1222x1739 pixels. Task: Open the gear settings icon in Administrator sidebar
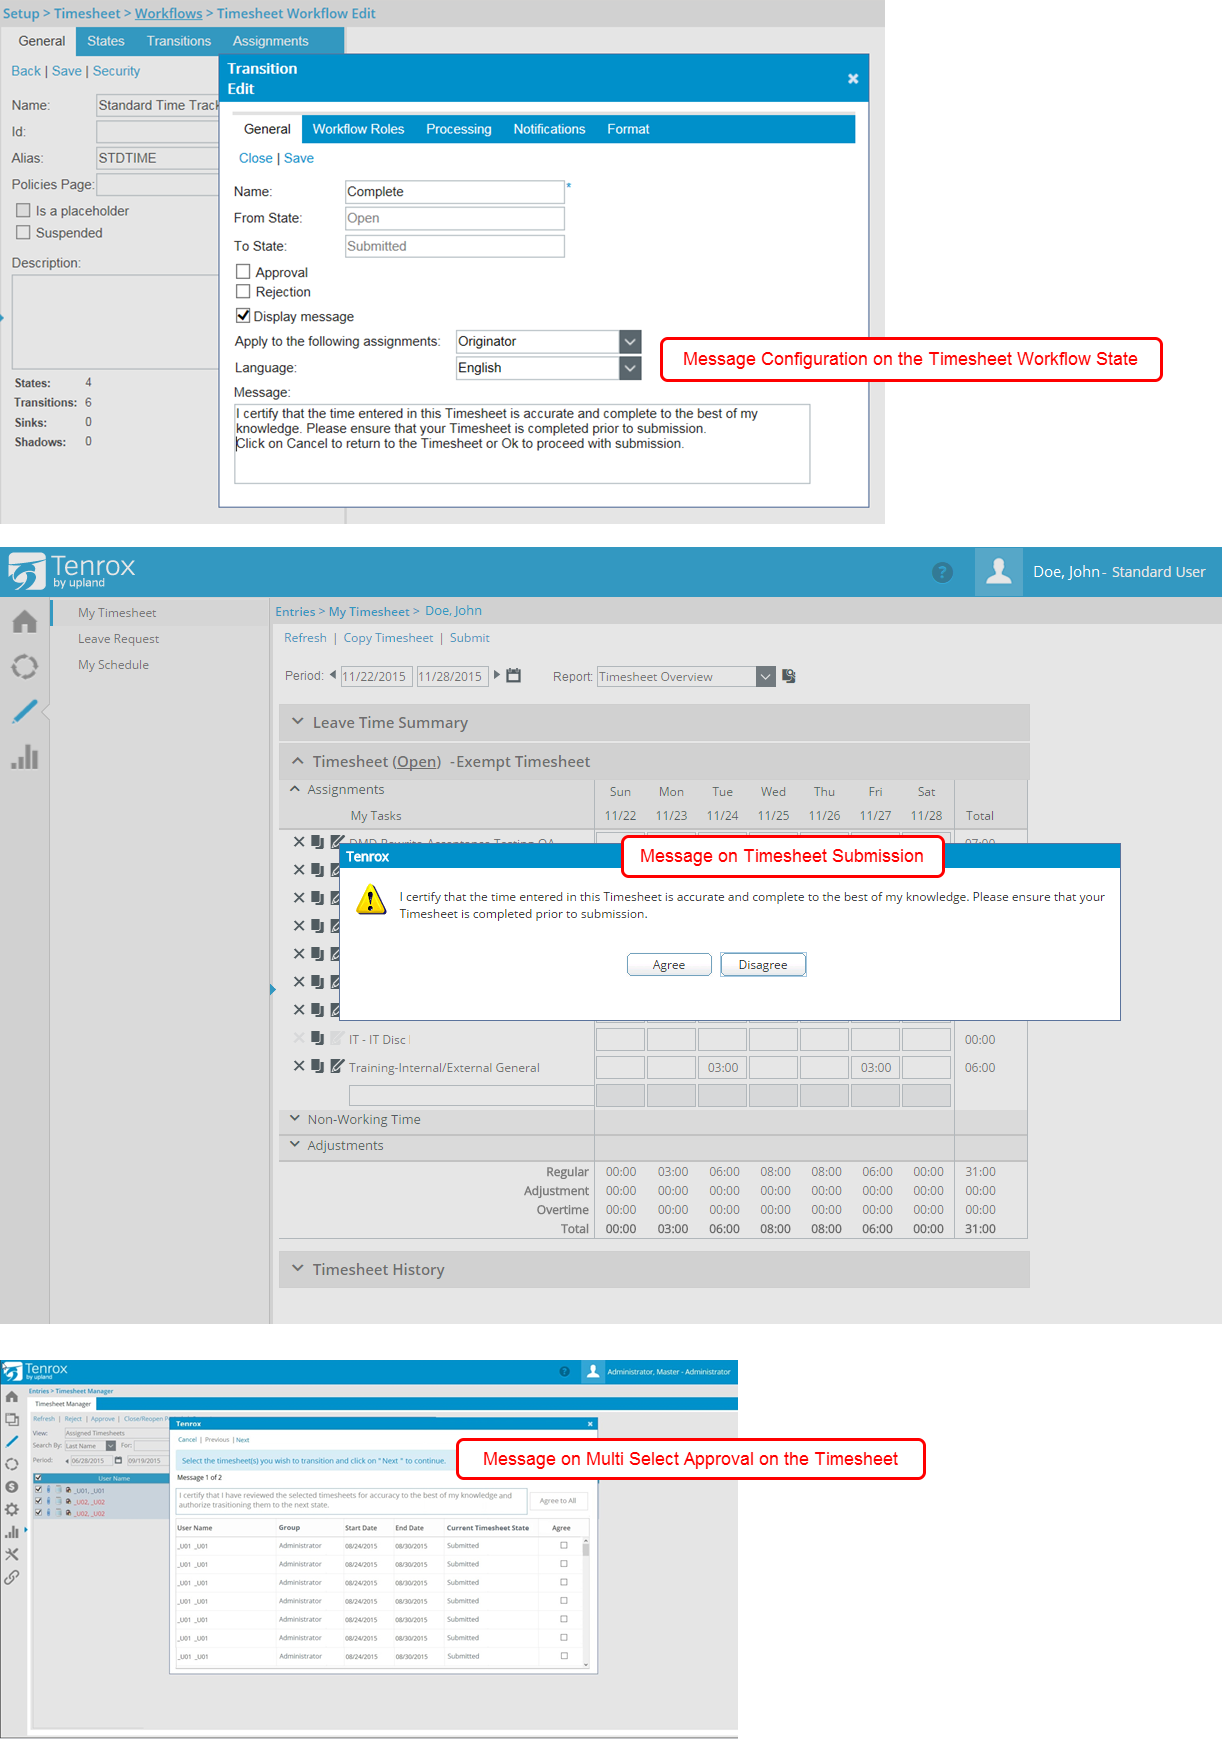12,1509
